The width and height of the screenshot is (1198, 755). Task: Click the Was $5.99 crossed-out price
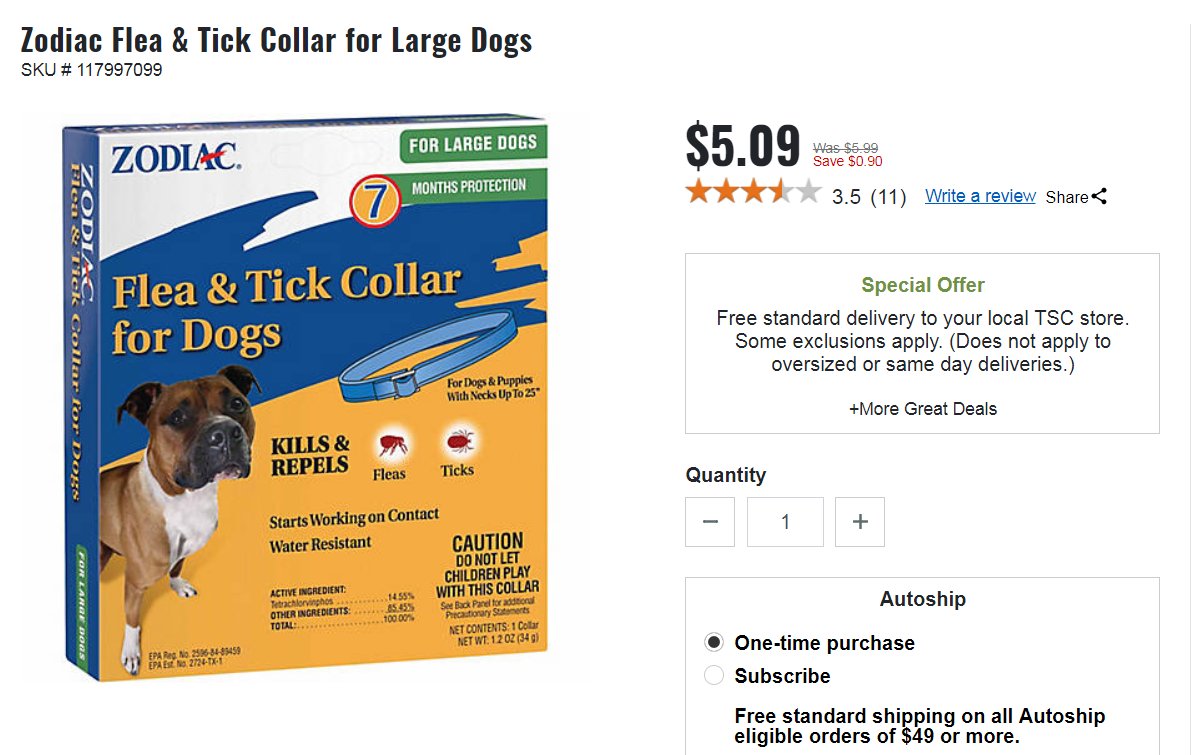click(845, 147)
